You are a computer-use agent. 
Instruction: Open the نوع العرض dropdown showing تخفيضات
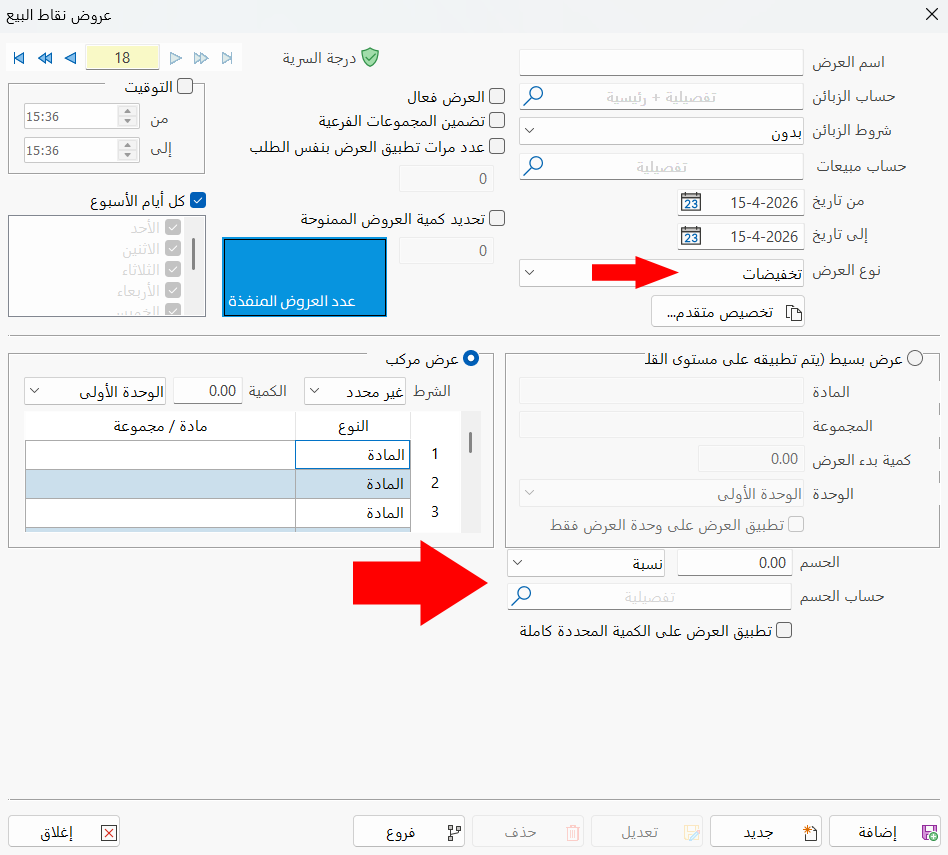(x=661, y=273)
